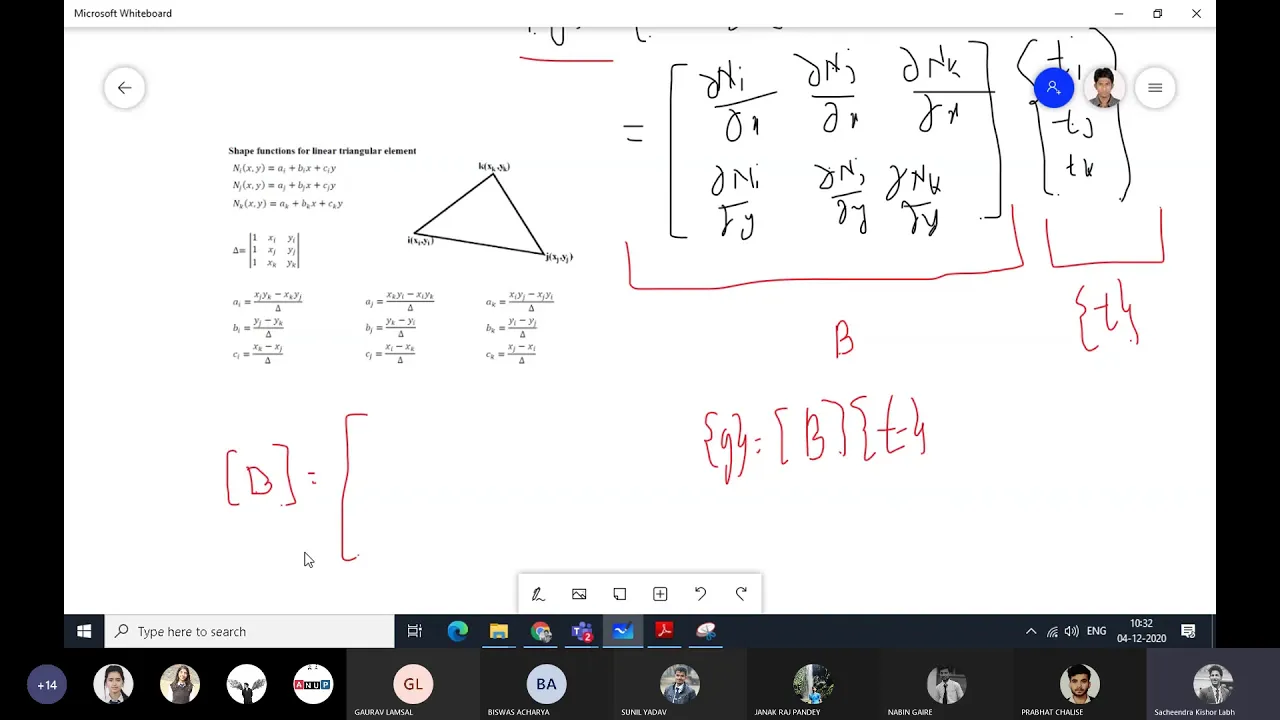1280x720 pixels.
Task: Click the triangle element diagram image
Action: click(490, 213)
